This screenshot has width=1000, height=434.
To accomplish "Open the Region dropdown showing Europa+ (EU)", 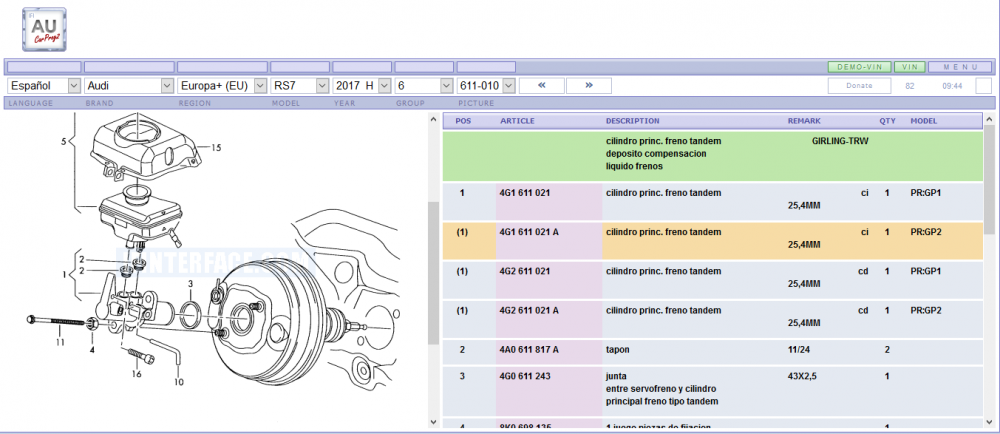I will tap(222, 85).
